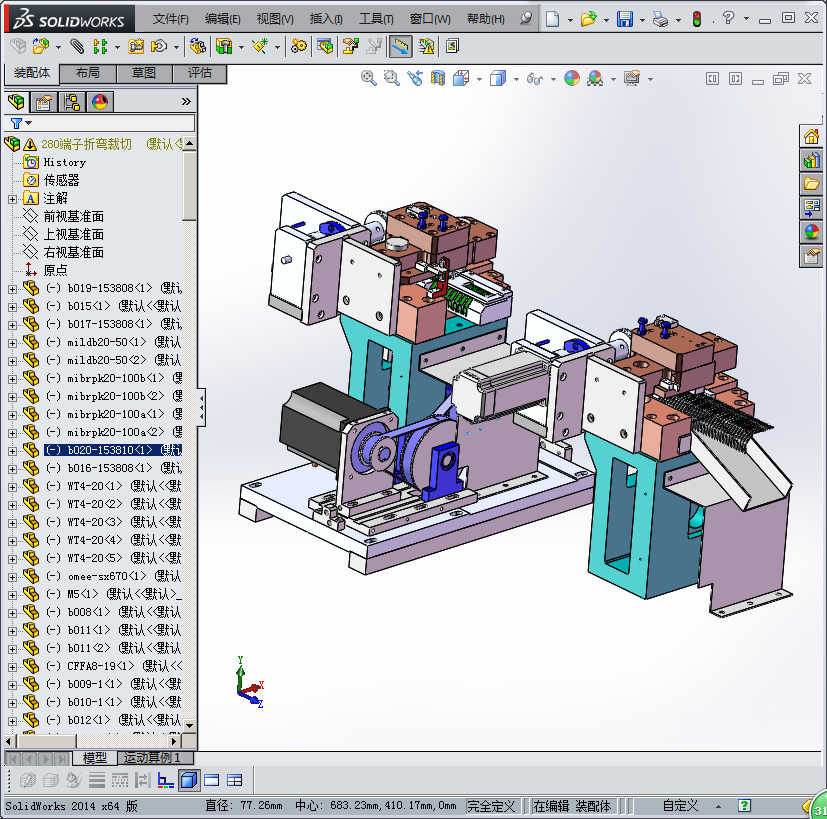This screenshot has height=819, width=827.
Task: Toggle the four-viewport layout icon at bottom
Action: (x=235, y=780)
